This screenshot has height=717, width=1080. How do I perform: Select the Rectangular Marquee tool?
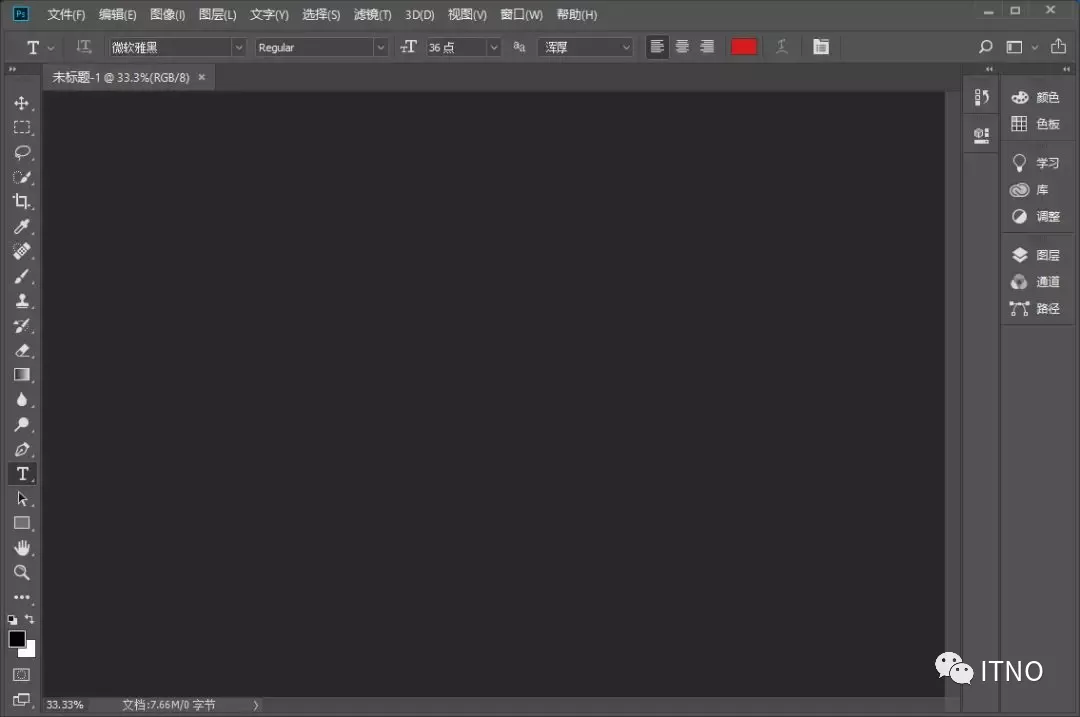(21, 127)
